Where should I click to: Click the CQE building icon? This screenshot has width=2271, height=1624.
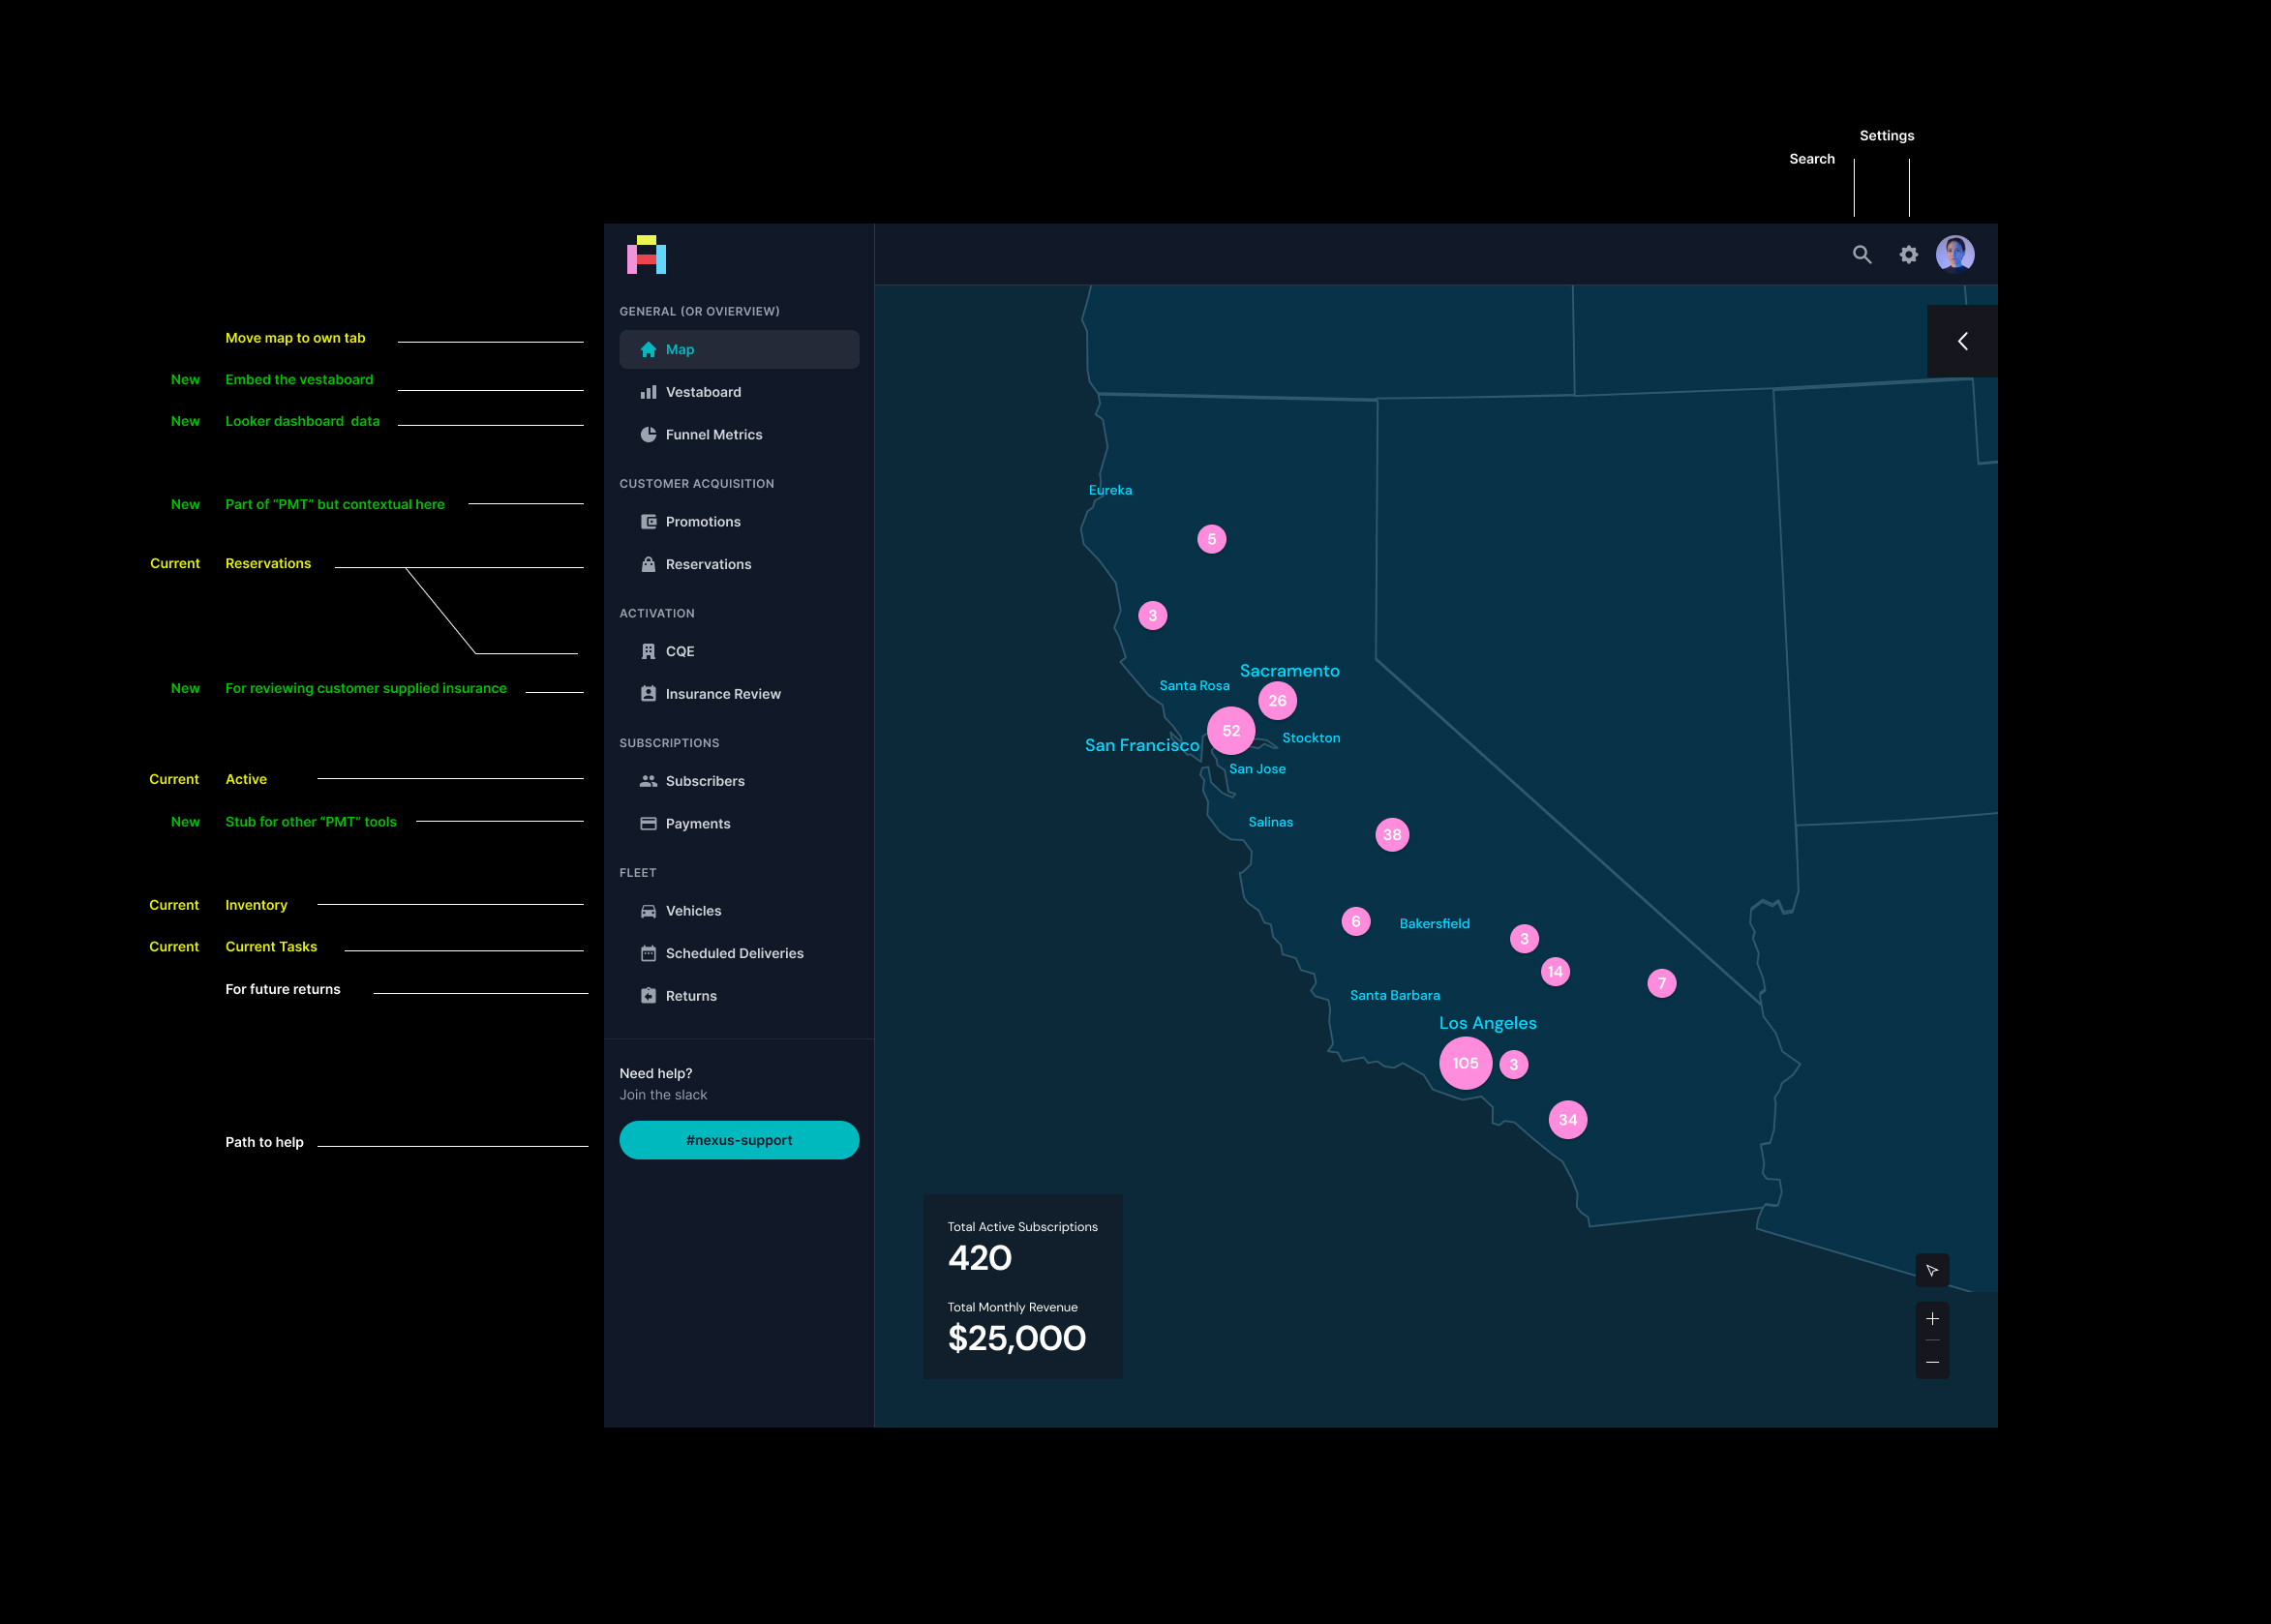pyautogui.click(x=648, y=652)
